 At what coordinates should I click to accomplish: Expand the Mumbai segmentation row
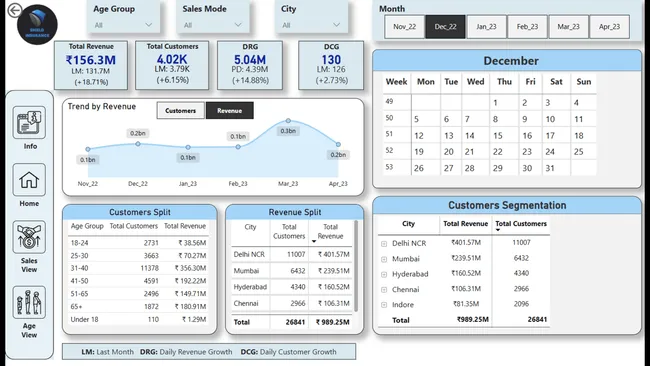click(384, 259)
